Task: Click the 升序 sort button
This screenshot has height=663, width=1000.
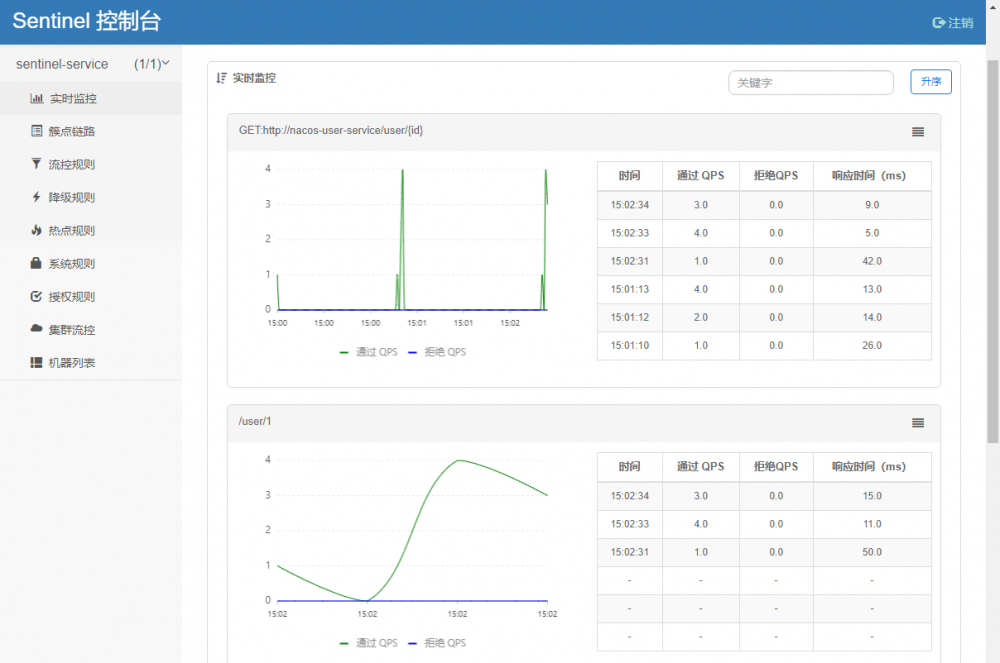Action: (x=930, y=82)
